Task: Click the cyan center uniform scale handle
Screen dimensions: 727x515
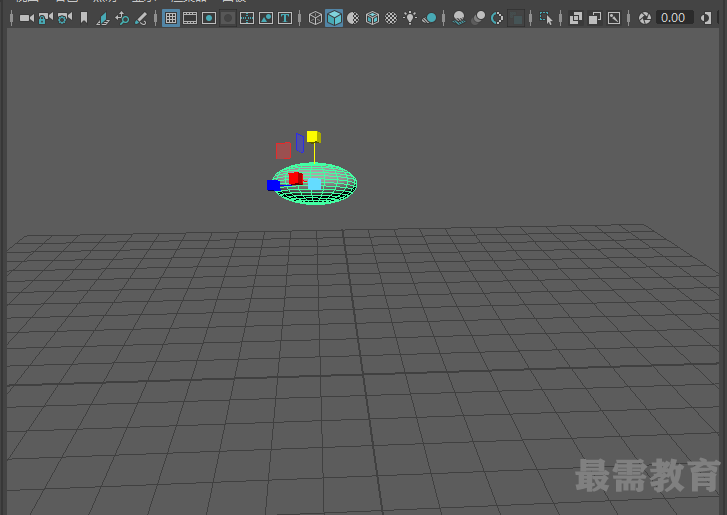Action: [x=315, y=184]
